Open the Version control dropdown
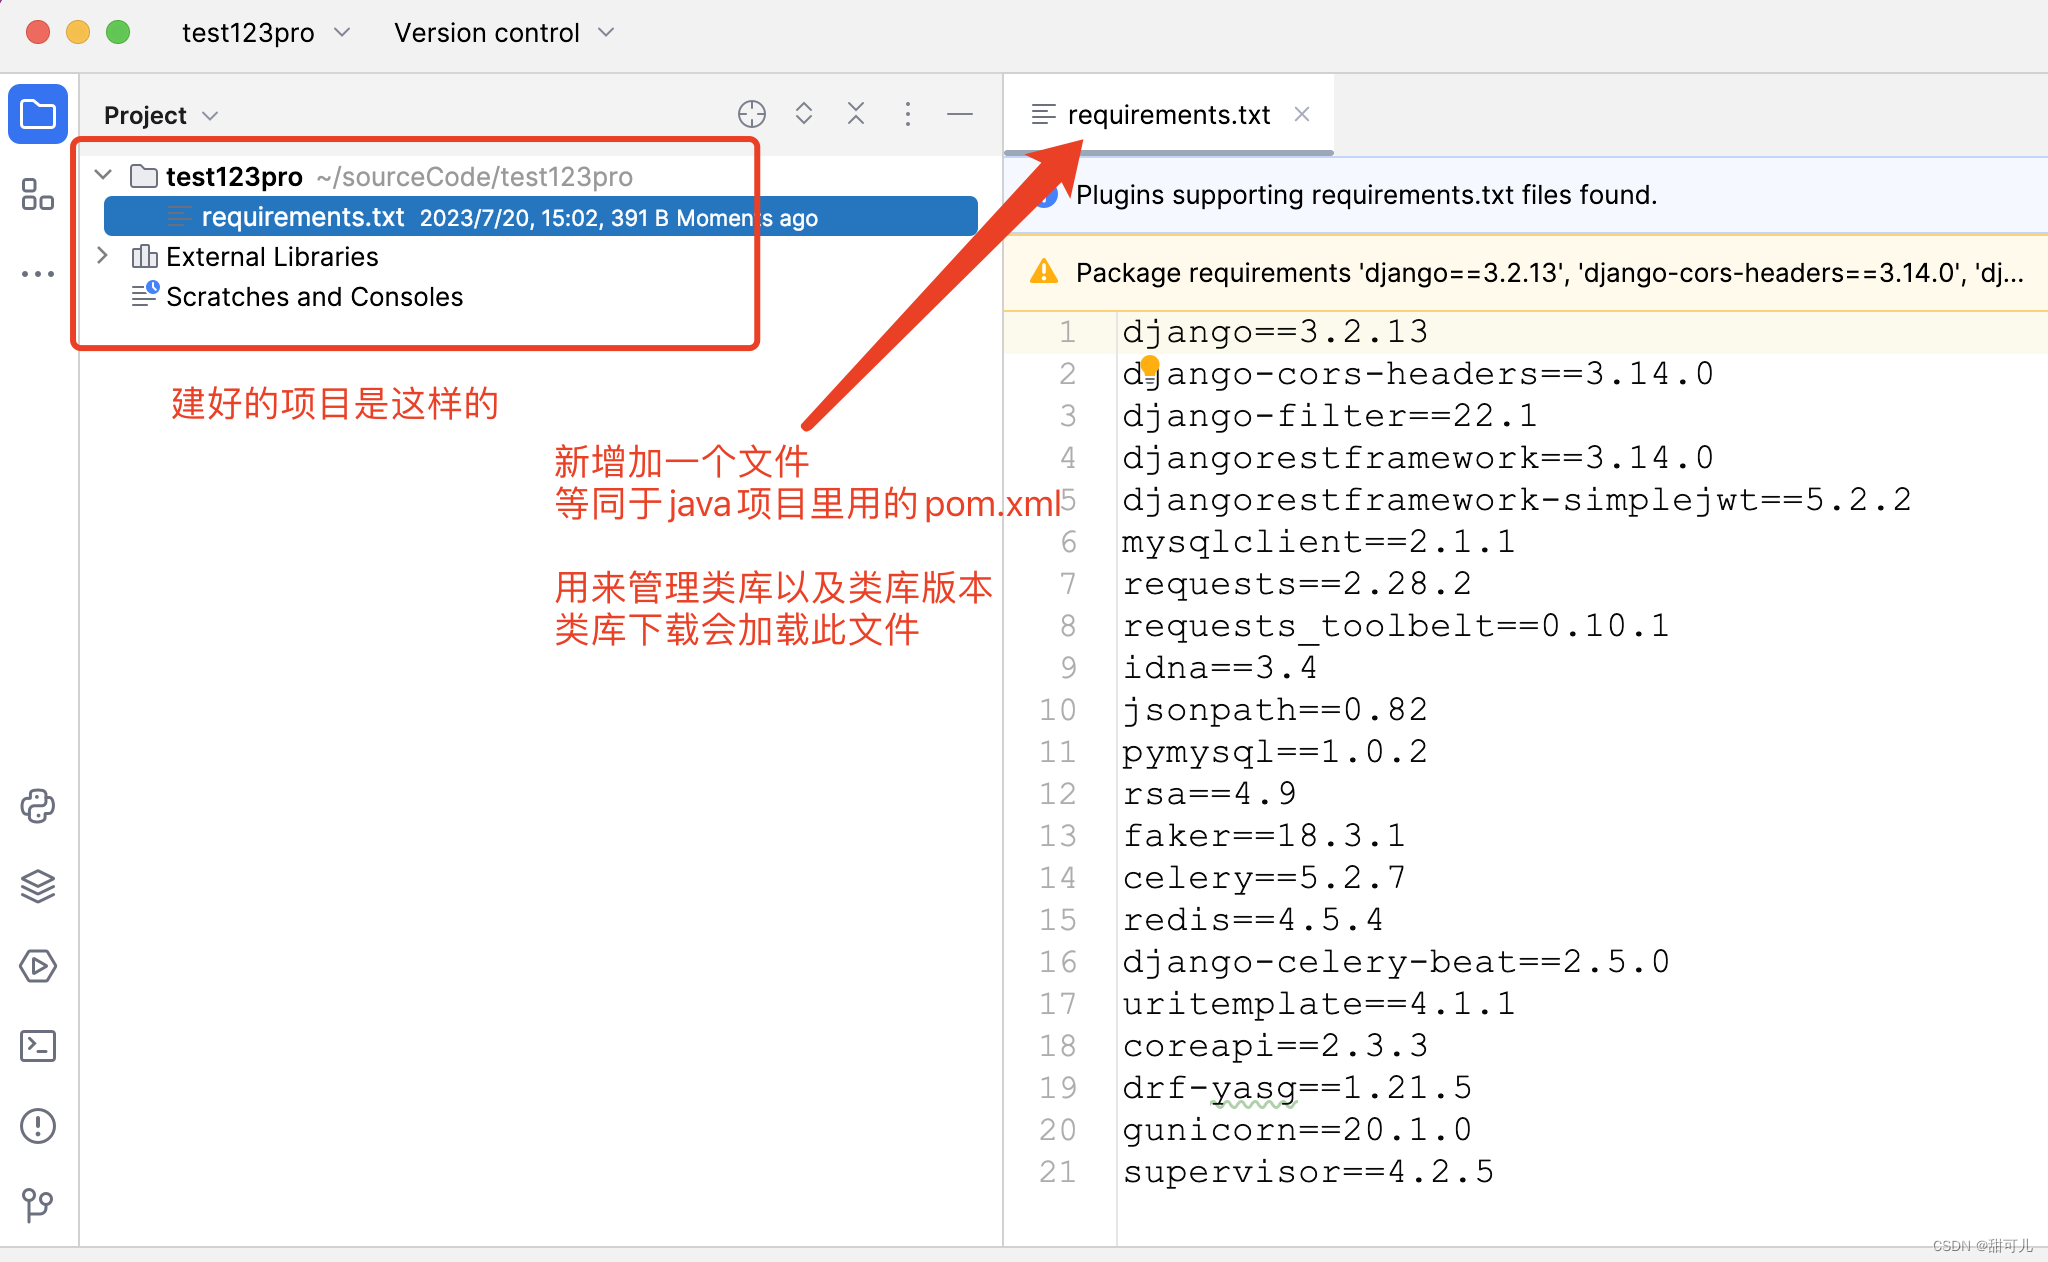The image size is (2048, 1262). tap(504, 33)
